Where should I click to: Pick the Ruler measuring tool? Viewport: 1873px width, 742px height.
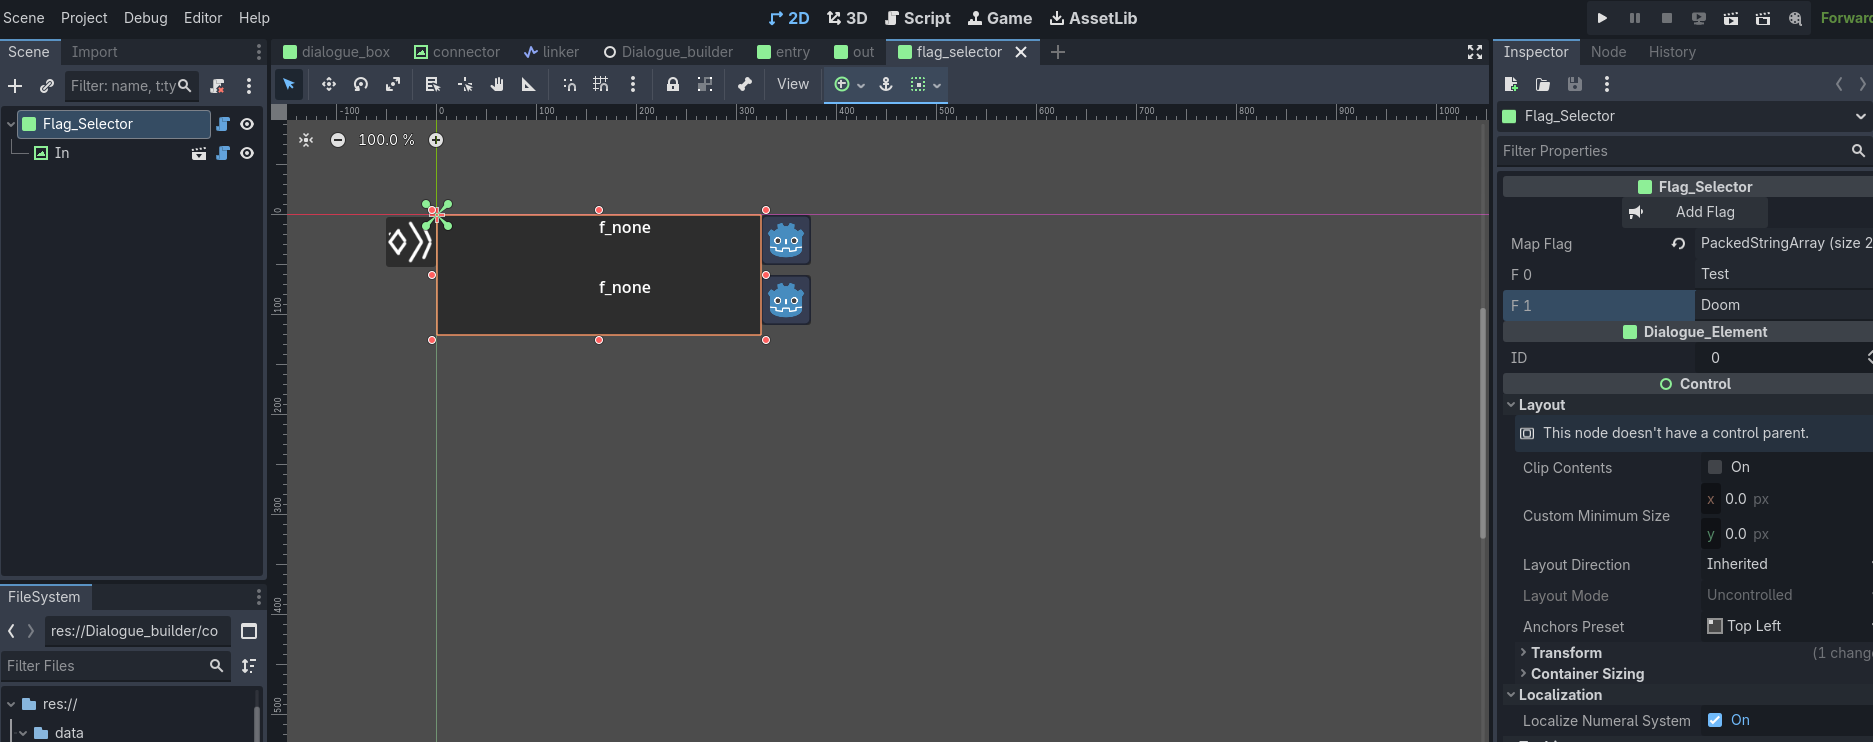click(529, 85)
